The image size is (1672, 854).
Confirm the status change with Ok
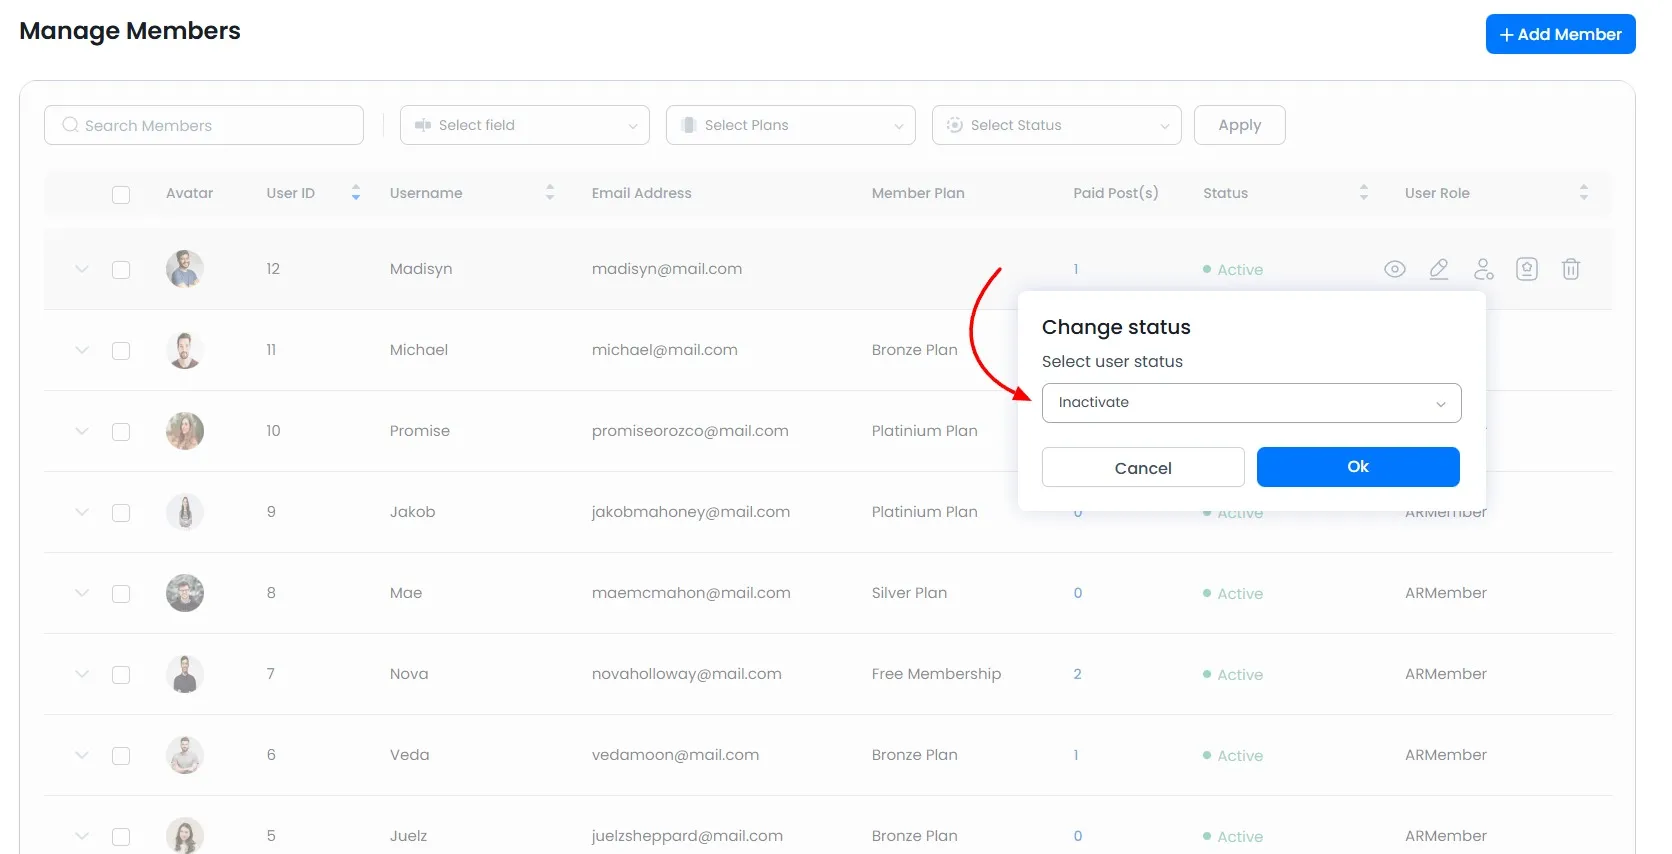coord(1357,467)
